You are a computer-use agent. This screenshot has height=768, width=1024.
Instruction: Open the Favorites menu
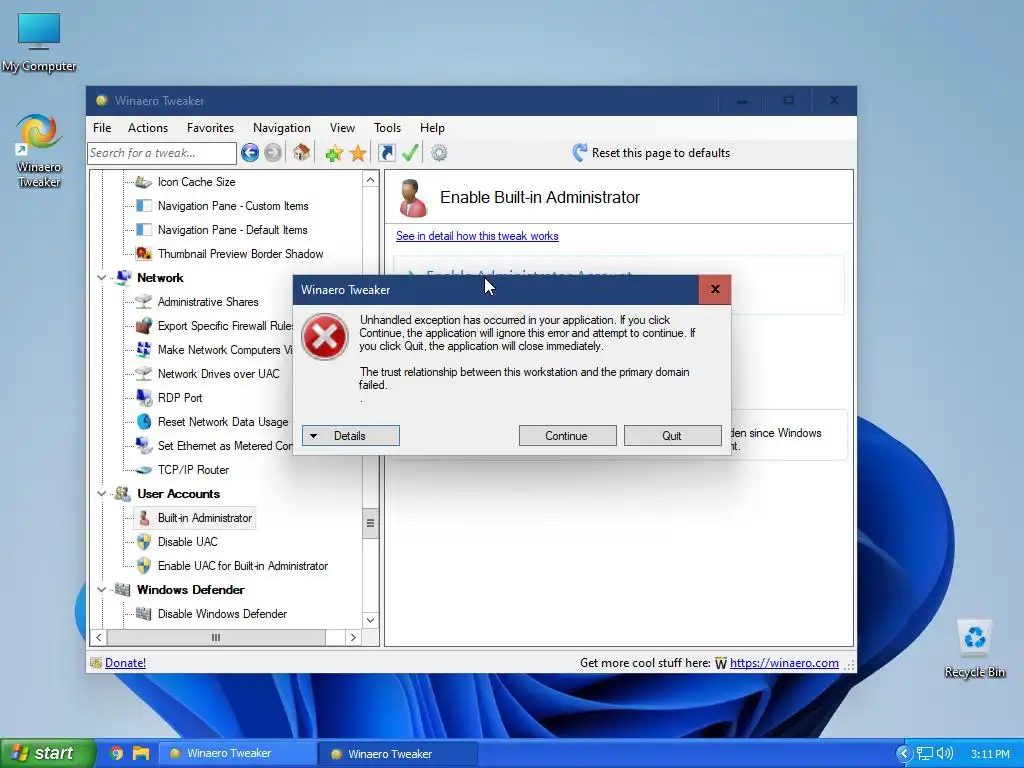(x=210, y=128)
